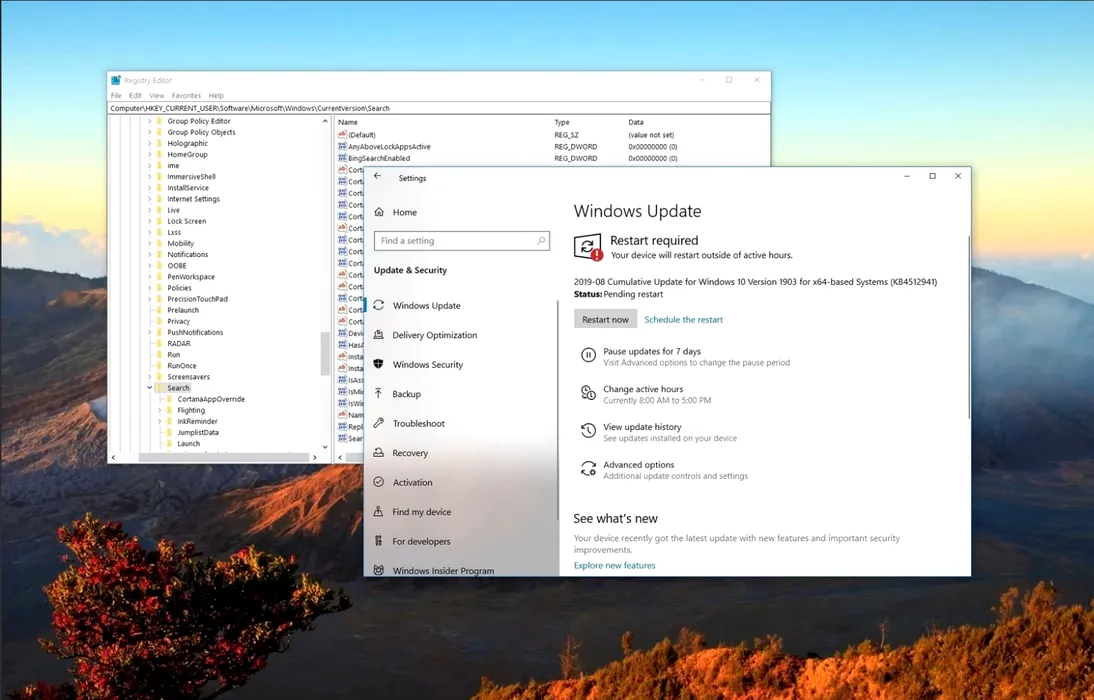This screenshot has width=1094, height=700.
Task: Click the Troubleshoot wrench icon
Action: [x=379, y=423]
